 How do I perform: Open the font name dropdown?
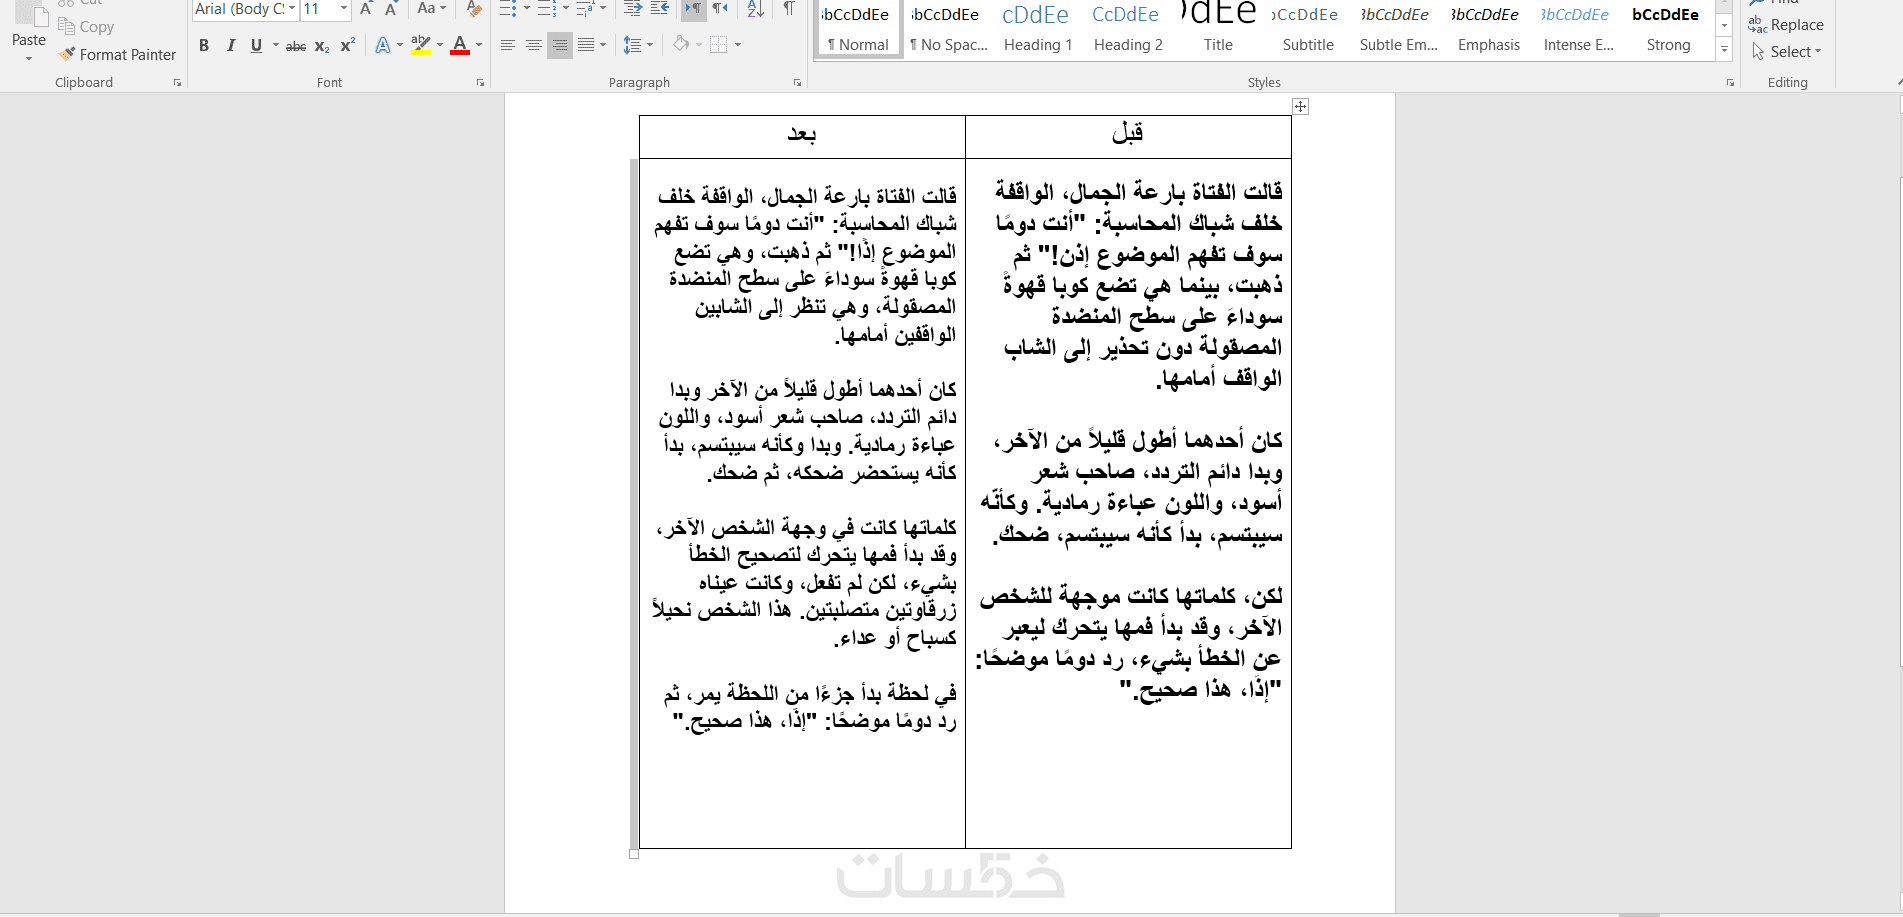tap(292, 9)
